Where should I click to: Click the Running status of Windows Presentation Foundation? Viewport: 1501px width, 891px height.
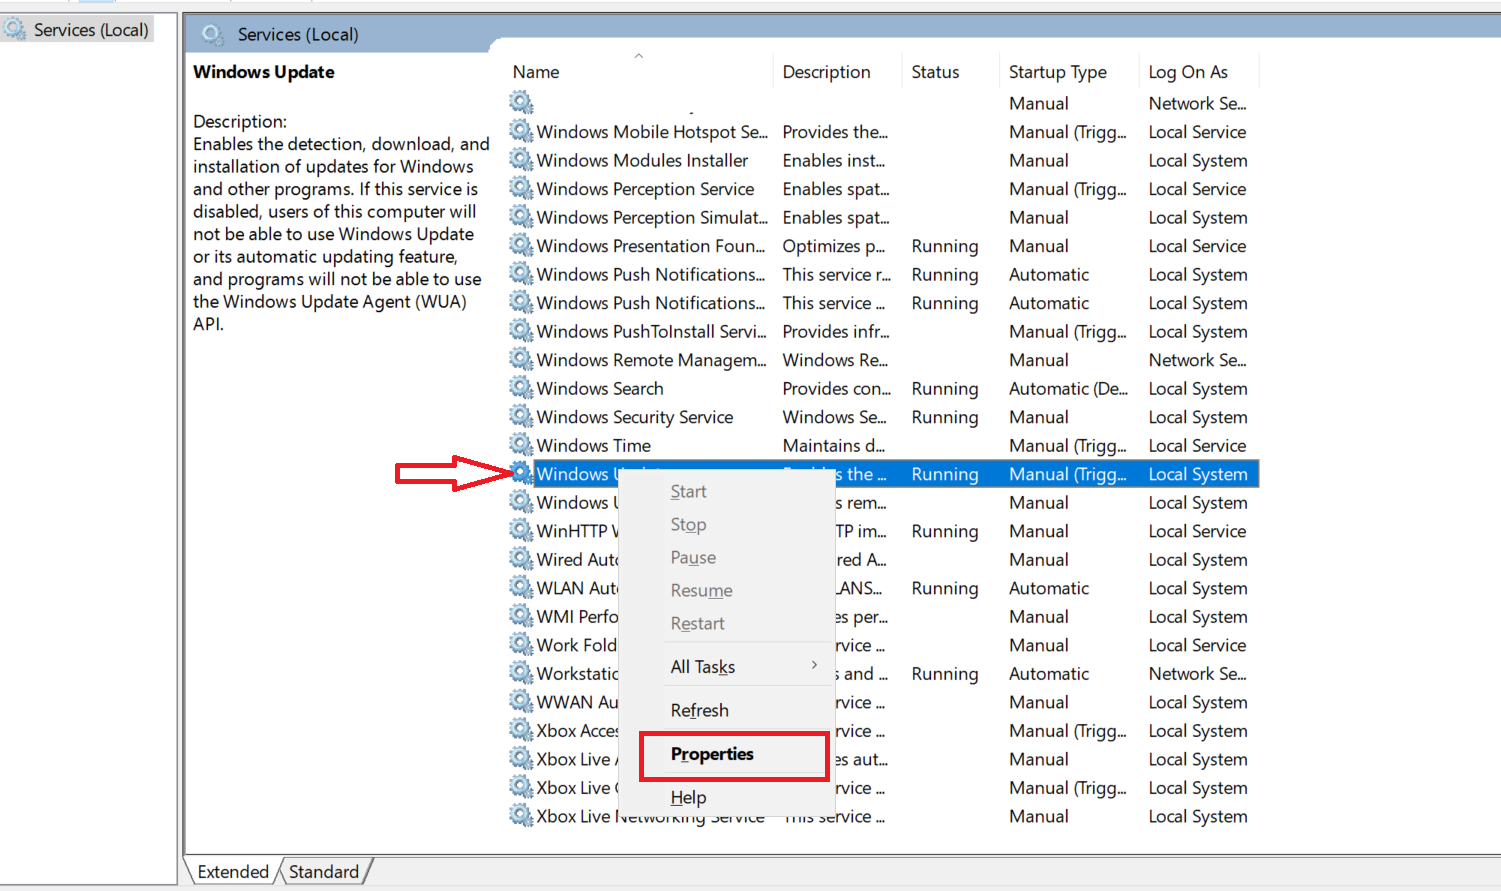945,246
